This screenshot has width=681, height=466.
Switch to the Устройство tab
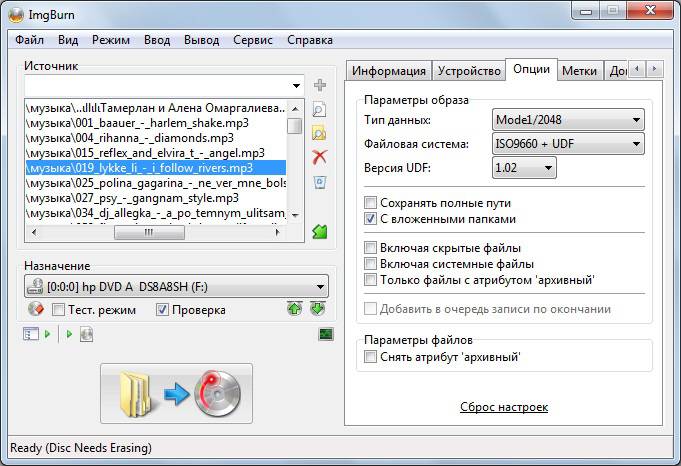coord(469,71)
